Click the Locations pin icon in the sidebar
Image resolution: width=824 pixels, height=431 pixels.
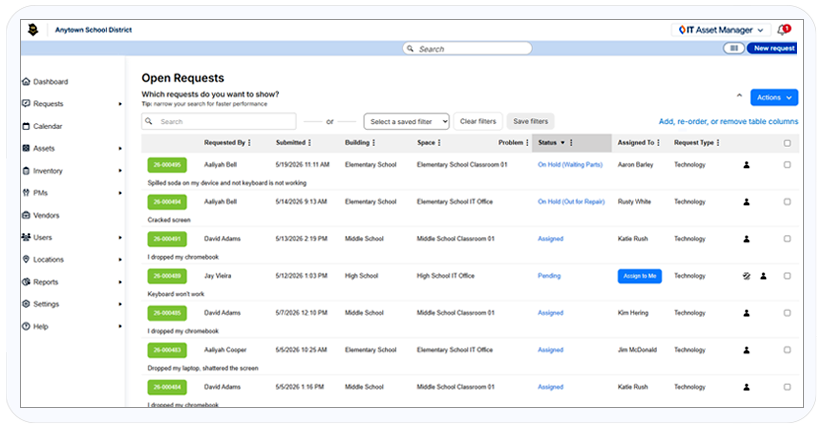click(x=26, y=259)
